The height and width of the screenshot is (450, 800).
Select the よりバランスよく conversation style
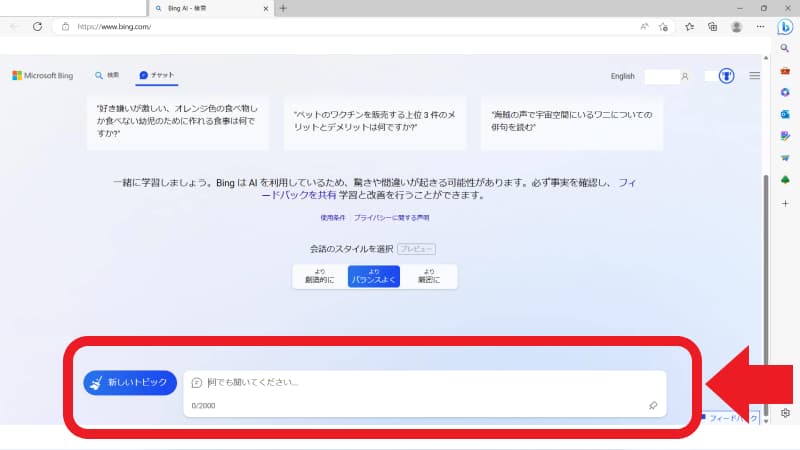coord(373,277)
